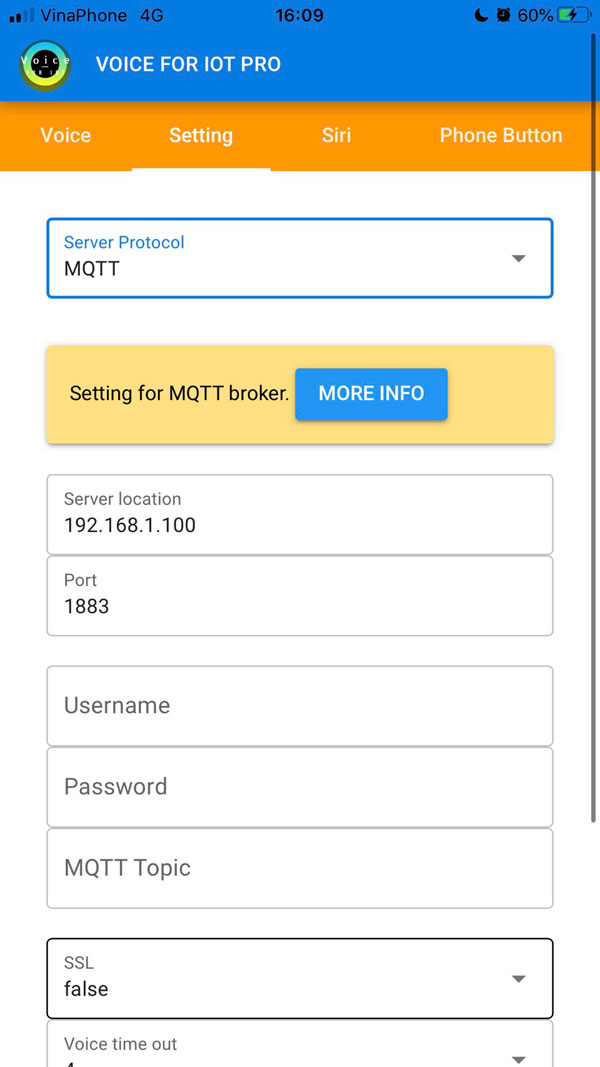This screenshot has width=600, height=1067.
Task: Tap the Do Not Disturb moon icon
Action: coord(481,16)
